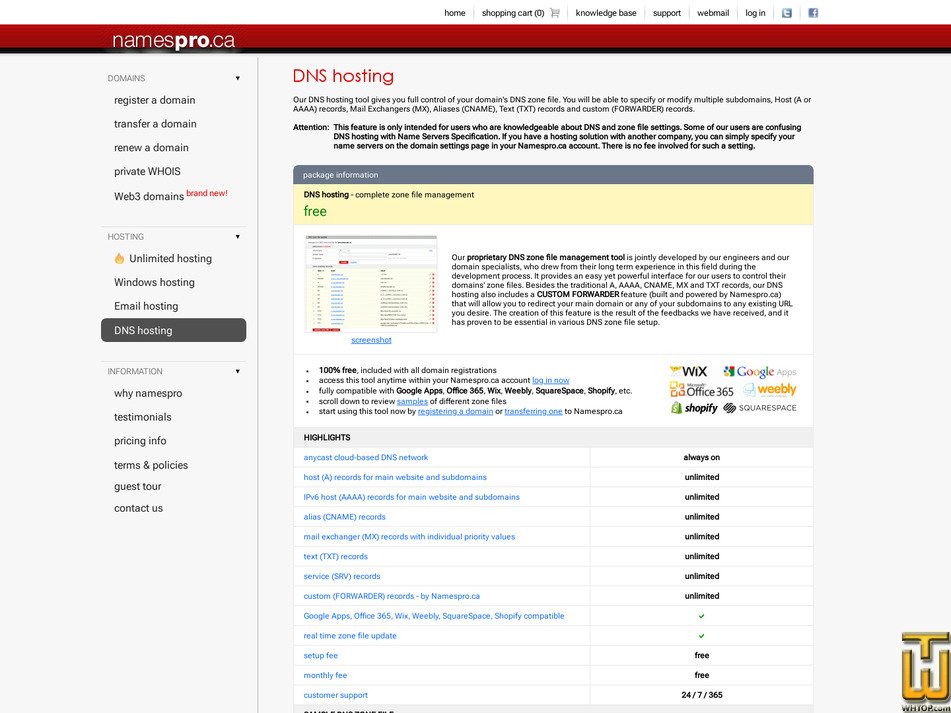
Task: Open contact us page
Action: coord(138,508)
